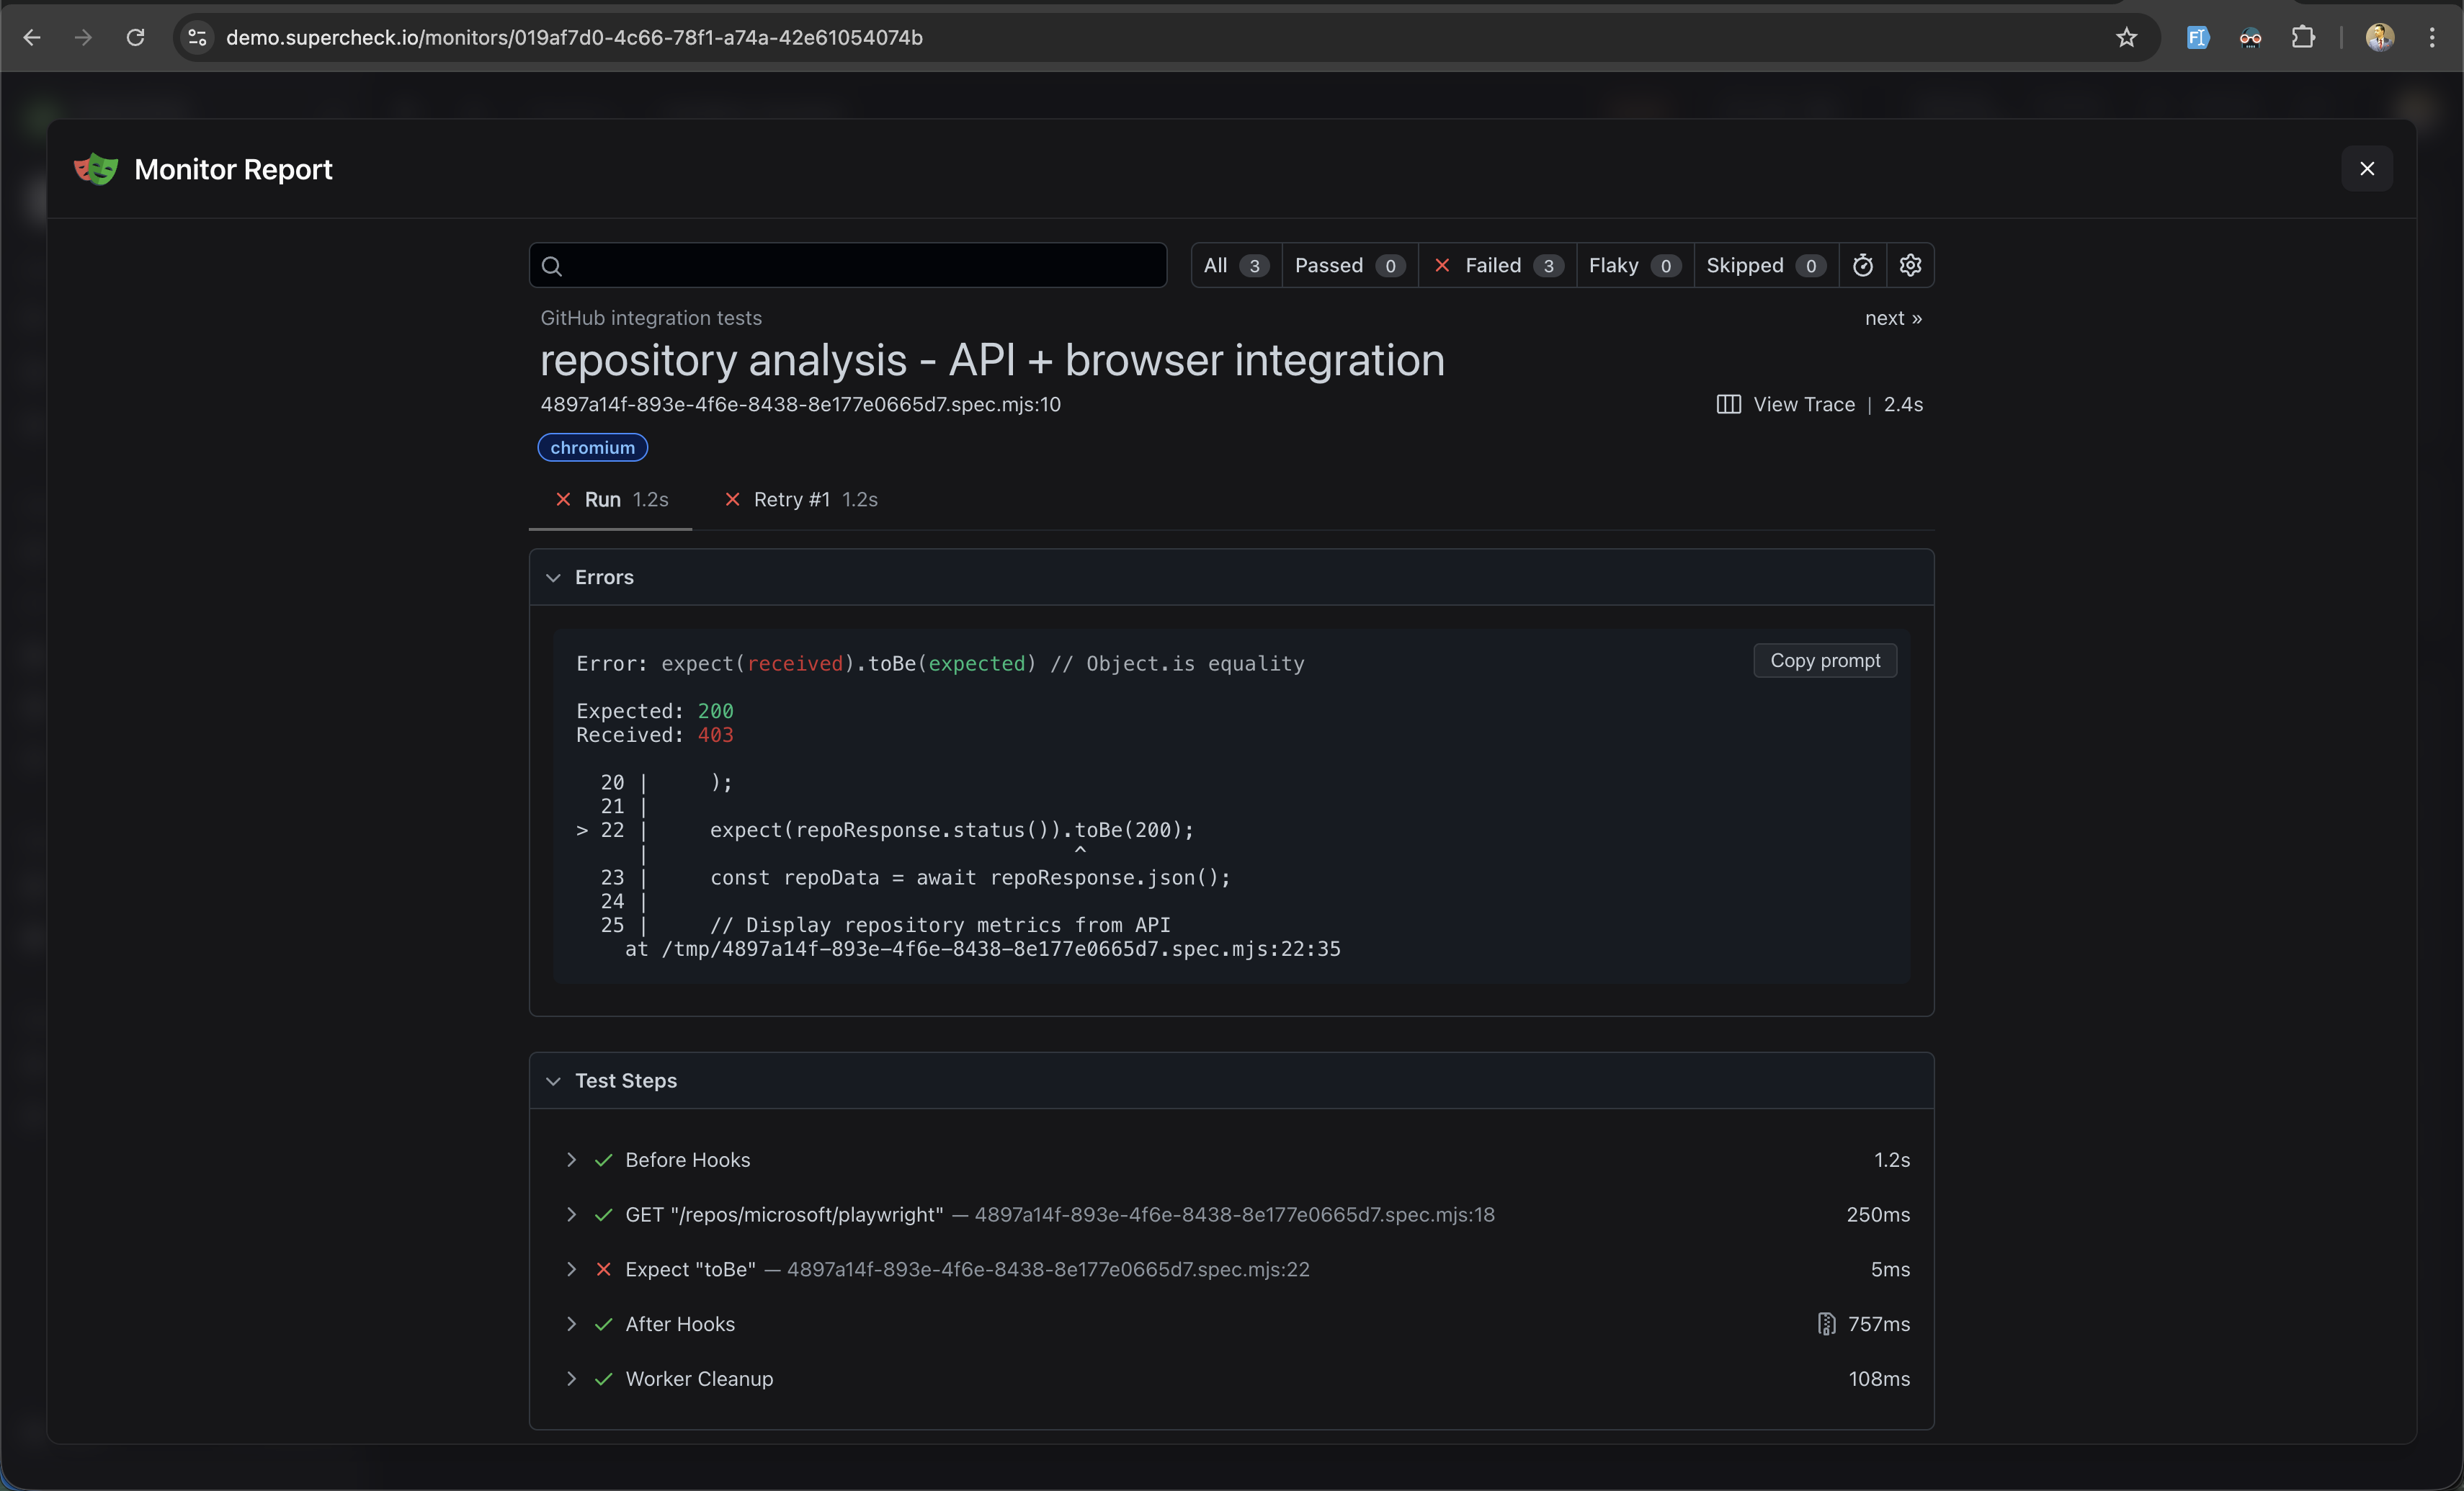Expand the Worker Cleanup step

coord(573,1379)
